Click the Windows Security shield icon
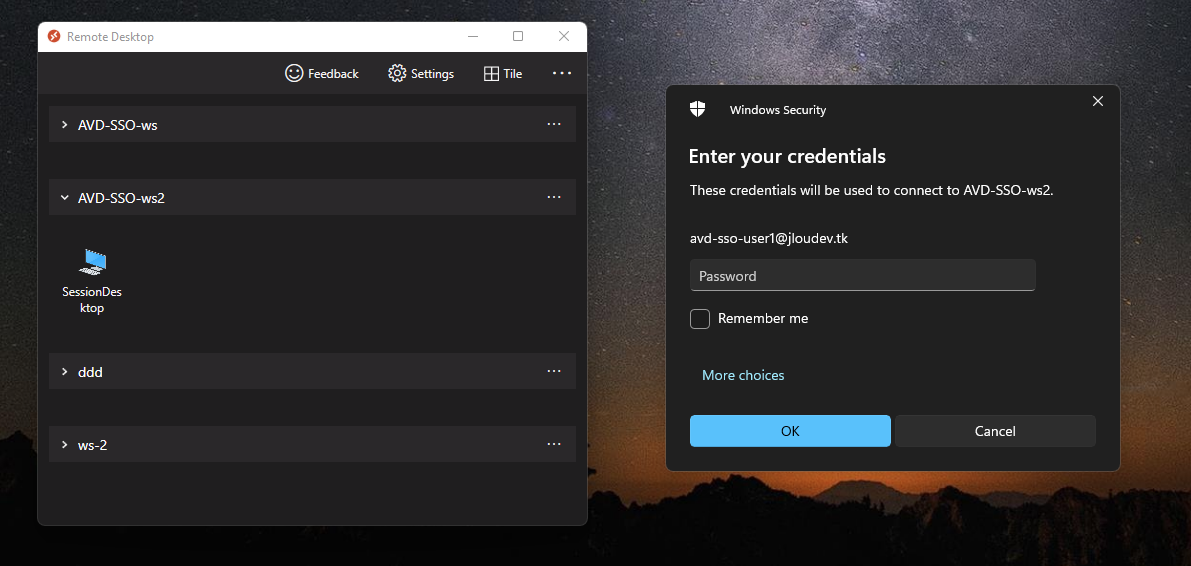The image size is (1191, 566). pos(697,109)
